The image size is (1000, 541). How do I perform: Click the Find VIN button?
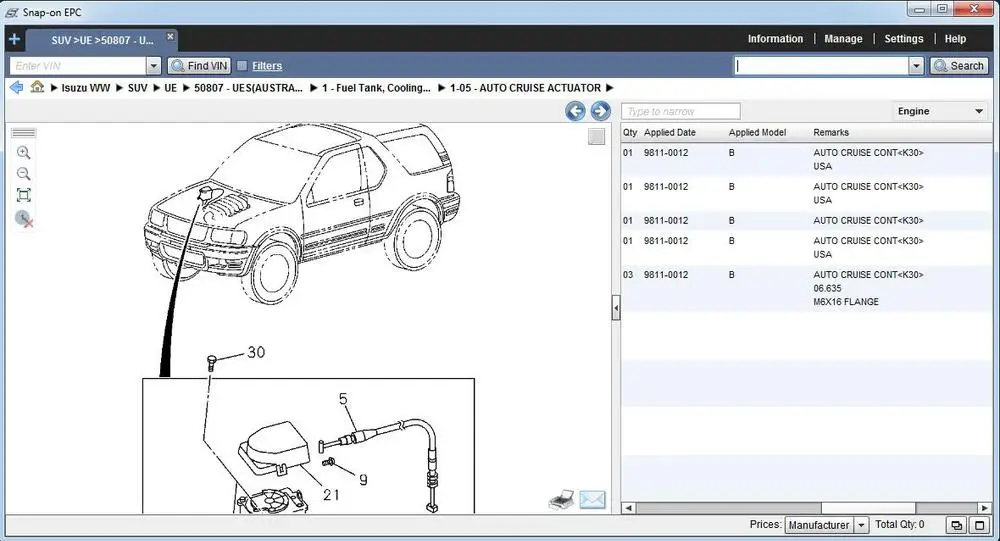coord(199,66)
